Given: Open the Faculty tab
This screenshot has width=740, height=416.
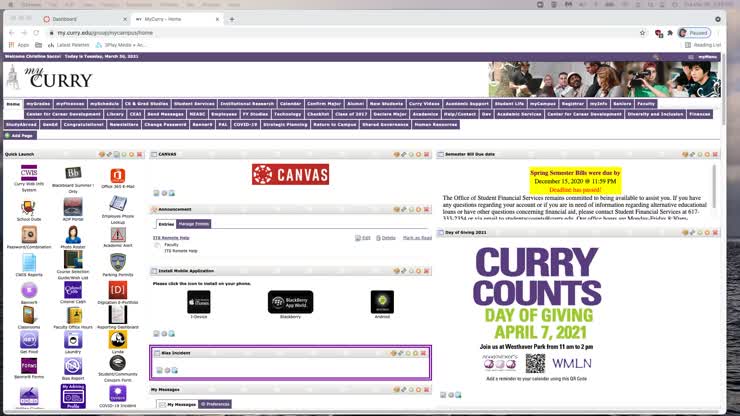Looking at the screenshot, I should (x=646, y=104).
